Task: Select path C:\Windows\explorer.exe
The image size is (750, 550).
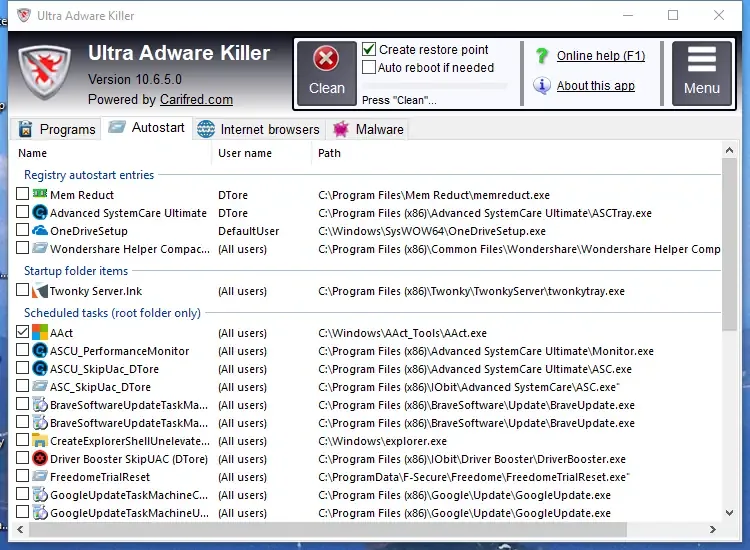Action: point(382,441)
